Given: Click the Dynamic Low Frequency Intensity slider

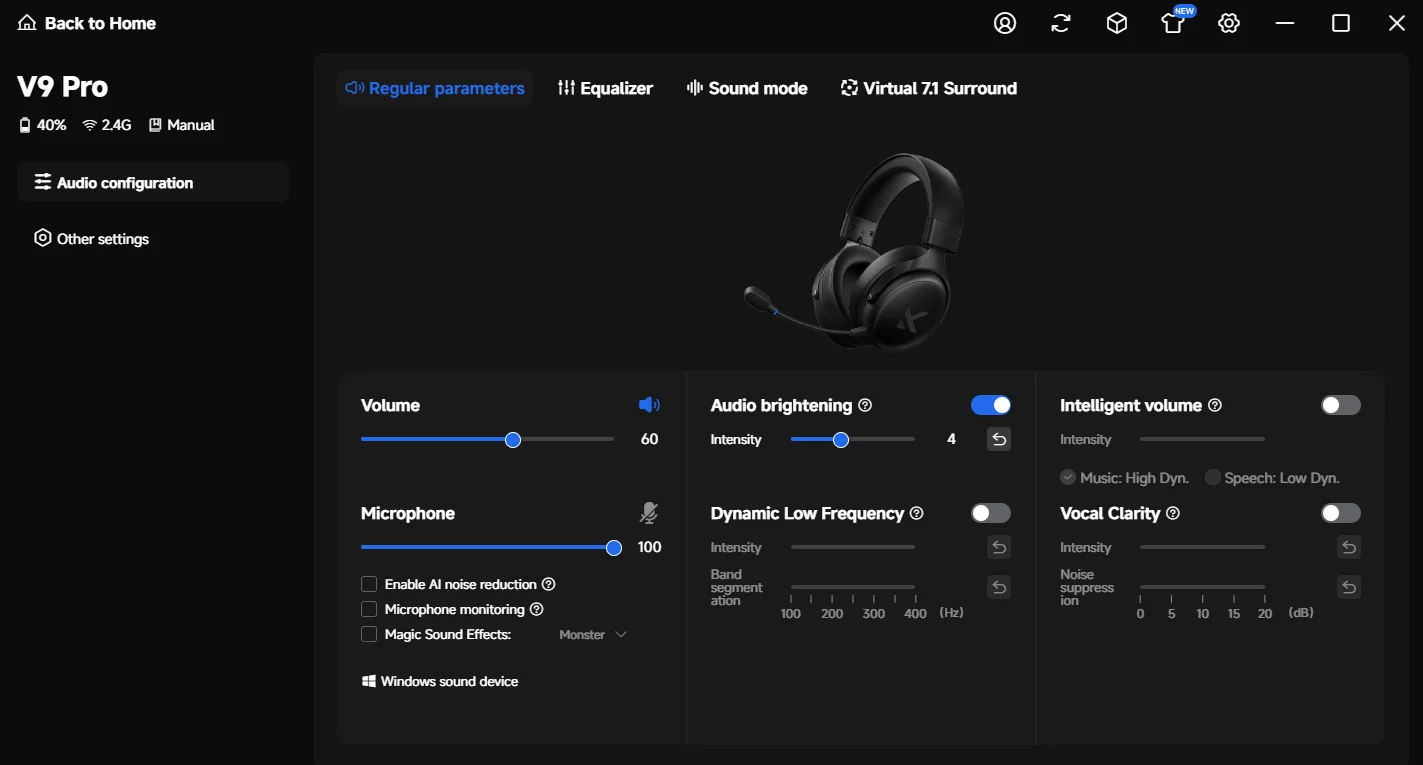Looking at the screenshot, I should point(853,547).
